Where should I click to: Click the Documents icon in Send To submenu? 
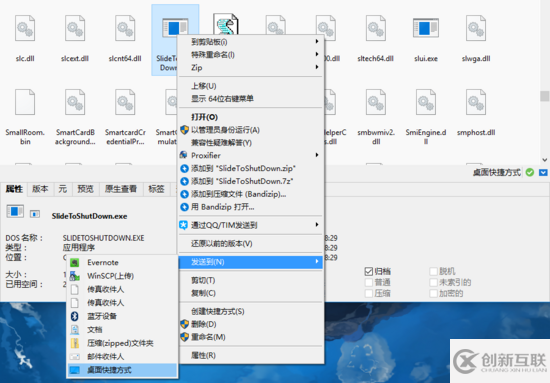(74, 330)
